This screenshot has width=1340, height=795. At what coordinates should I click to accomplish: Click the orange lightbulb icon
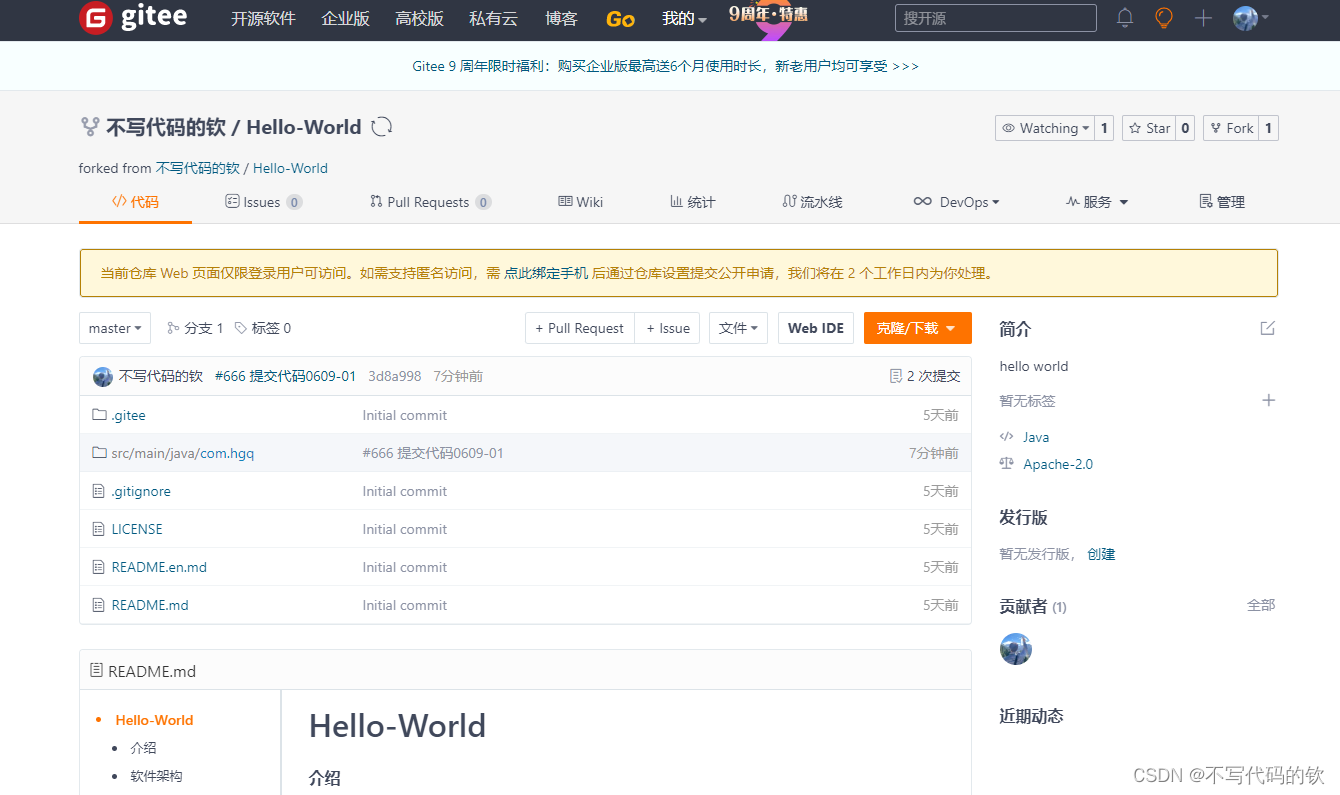[x=1164, y=18]
